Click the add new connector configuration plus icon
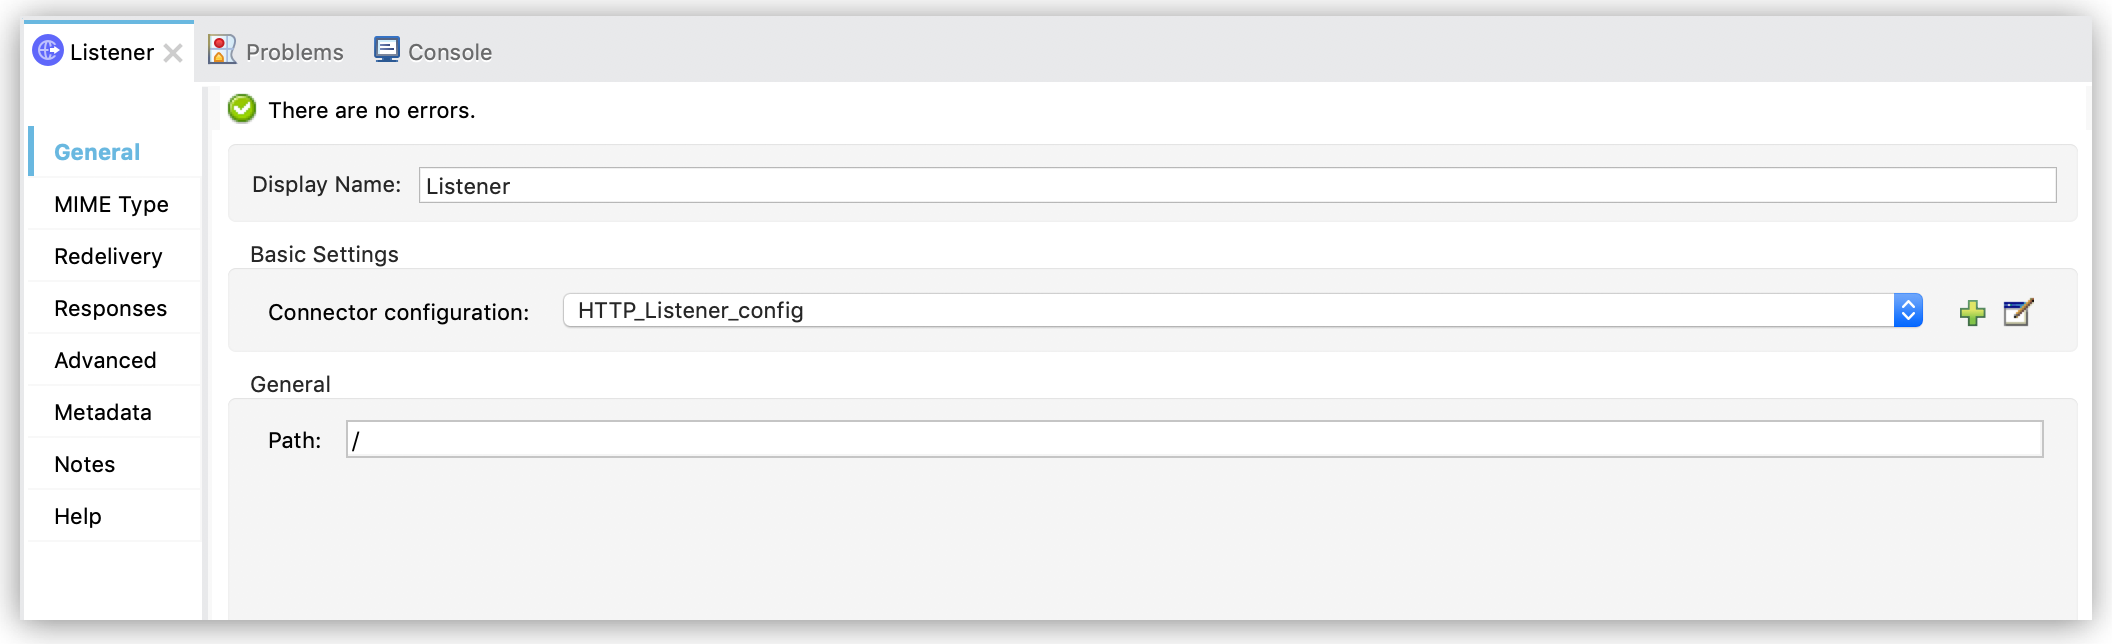Screen dimensions: 2112x644 tap(1973, 312)
